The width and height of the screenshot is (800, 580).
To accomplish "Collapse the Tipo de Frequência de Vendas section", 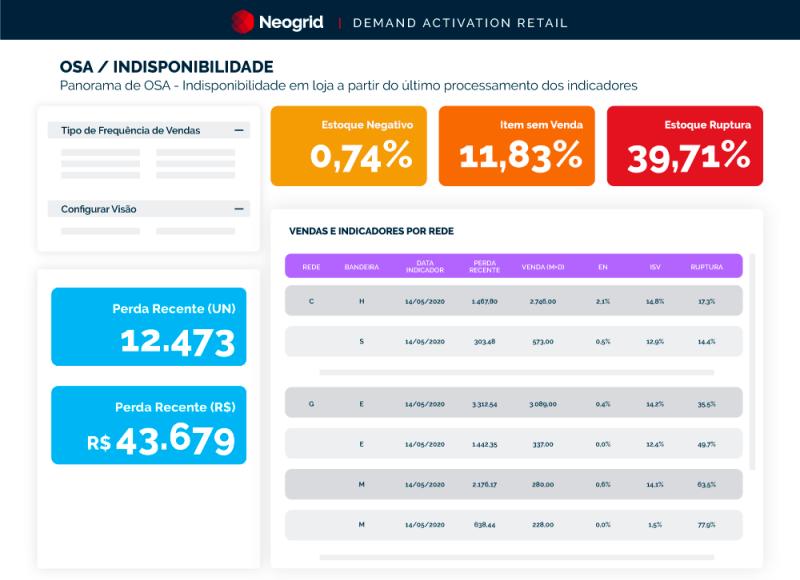I will (x=239, y=131).
